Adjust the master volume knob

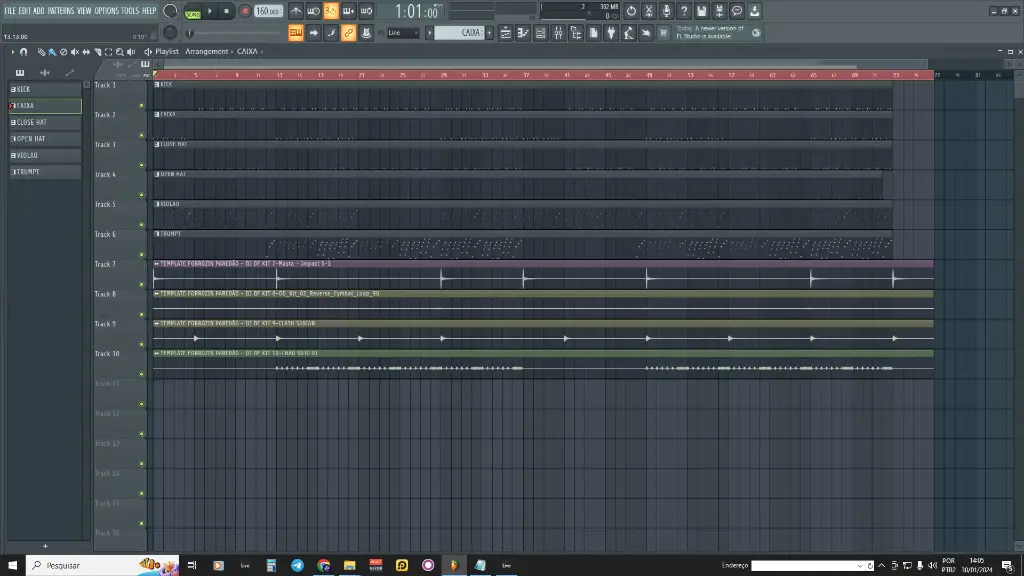click(x=170, y=10)
